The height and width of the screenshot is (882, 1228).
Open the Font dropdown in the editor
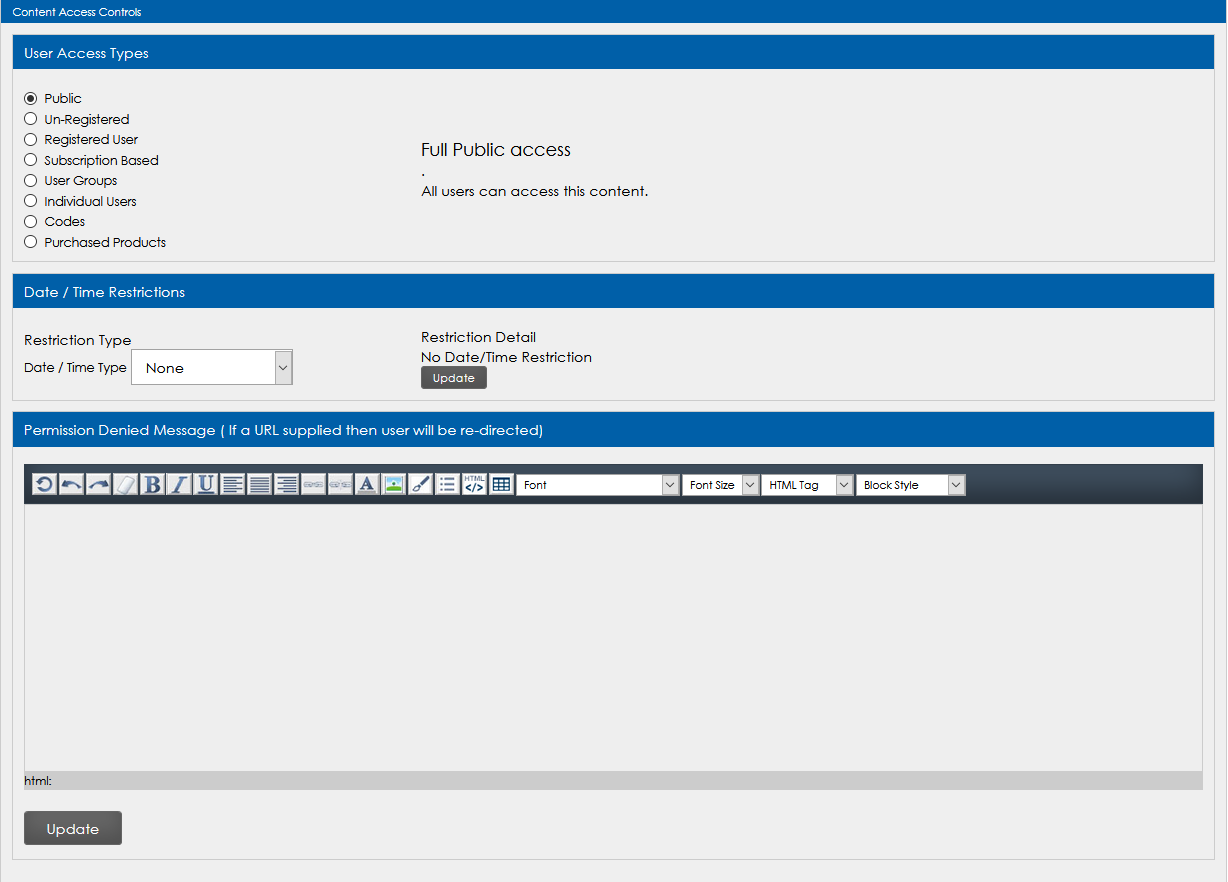coord(597,484)
